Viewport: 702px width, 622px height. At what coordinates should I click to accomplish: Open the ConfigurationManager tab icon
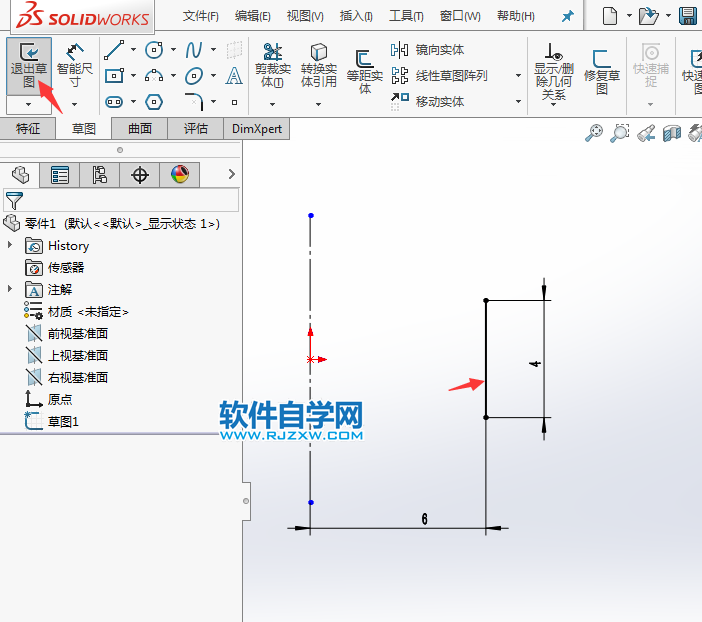pos(99,175)
